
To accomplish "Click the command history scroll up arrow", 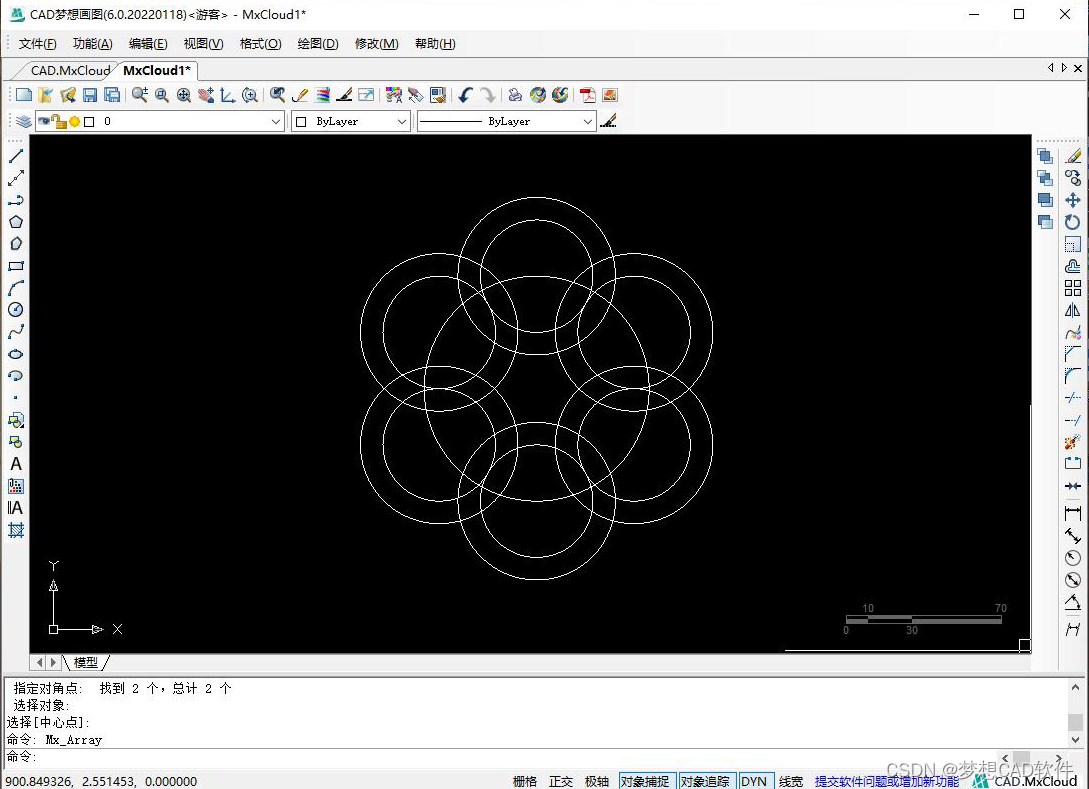I will tap(1075, 688).
